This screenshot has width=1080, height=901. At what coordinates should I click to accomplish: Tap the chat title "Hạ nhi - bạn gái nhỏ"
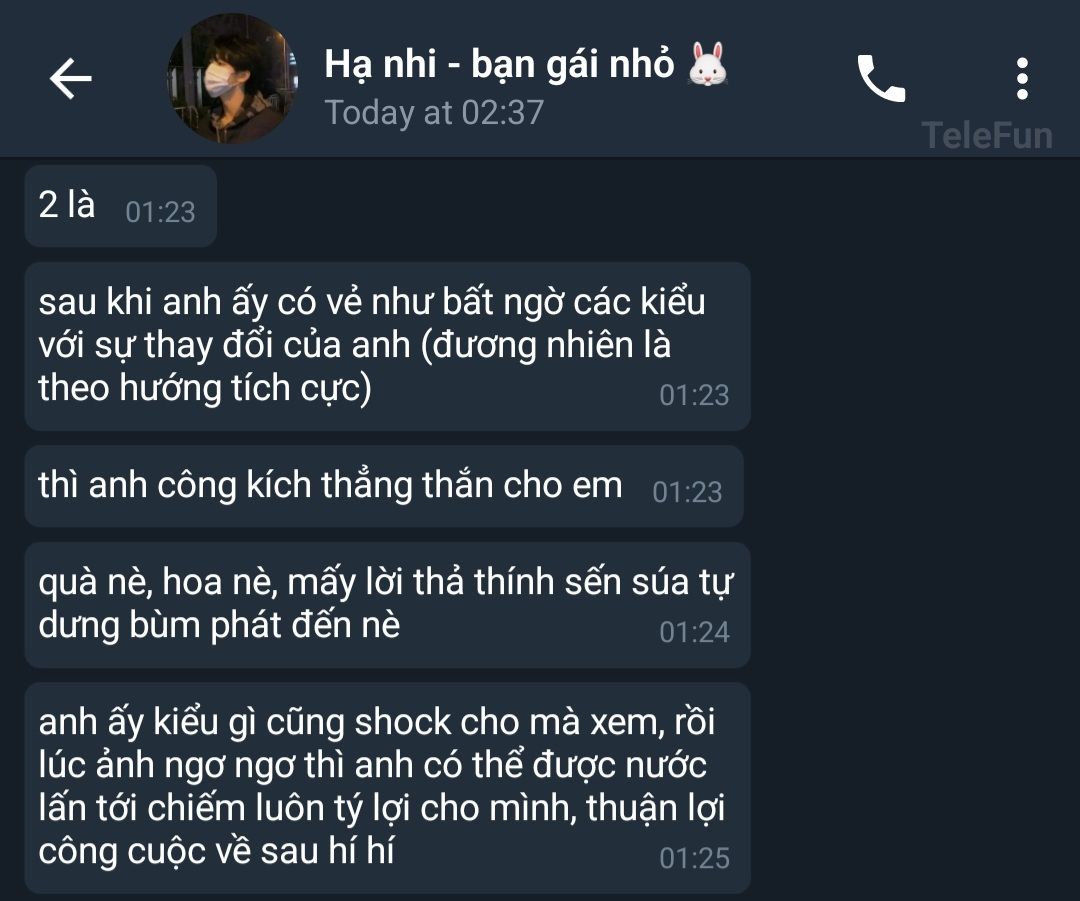click(499, 64)
